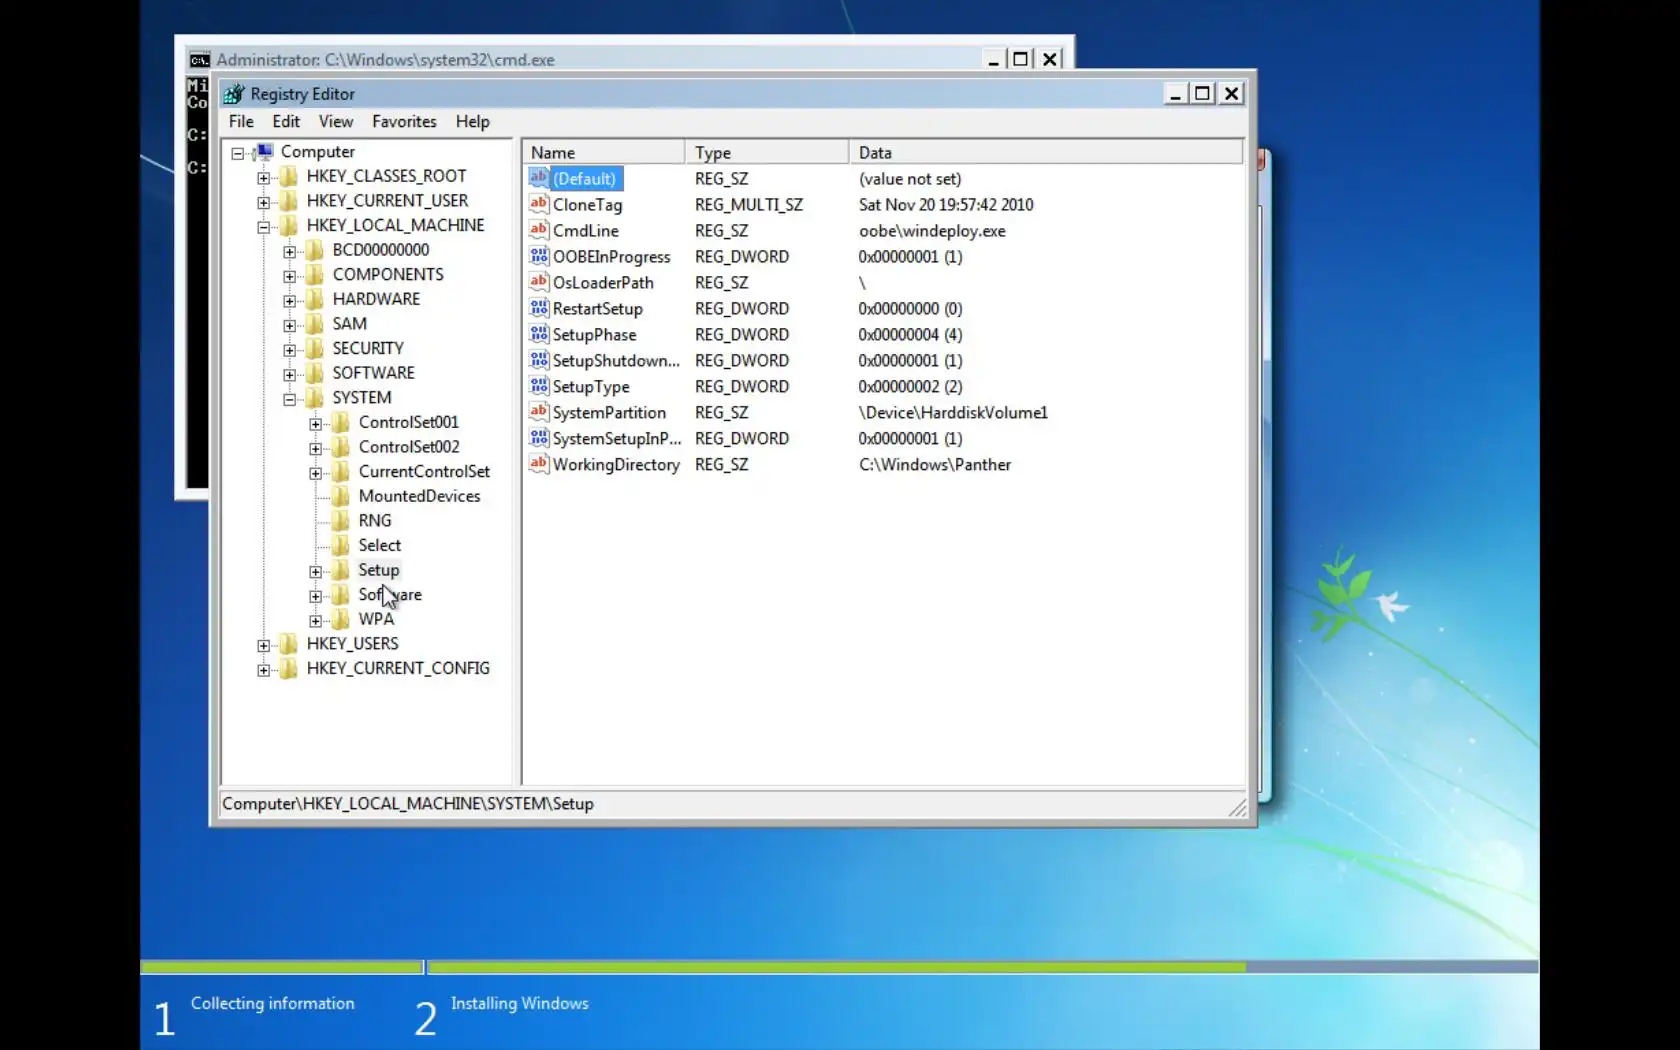Click the \Device\HarddiskVolume1 data cell

point(953,413)
